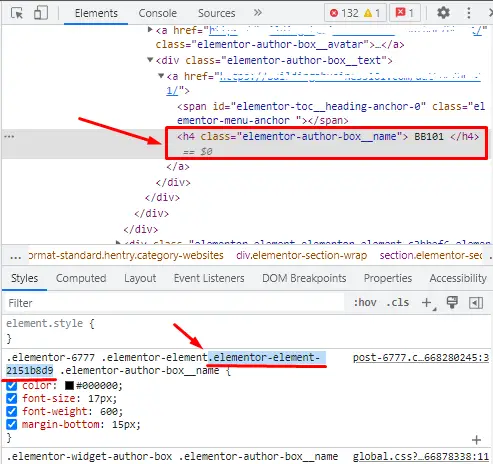Click the div.elementor-section-wrap breadcrumb
Viewport: 493px width, 464px height.
pos(301,255)
